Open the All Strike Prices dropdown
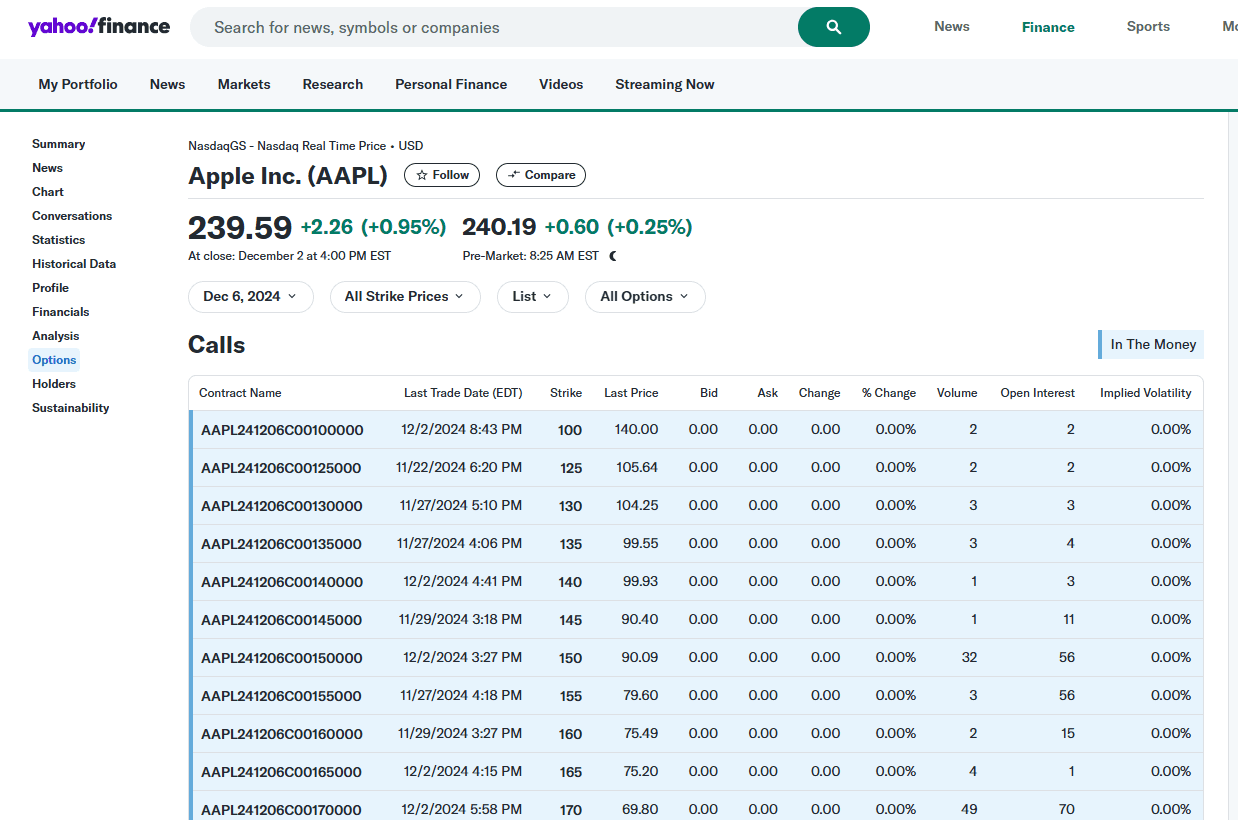1238x820 pixels. [405, 297]
